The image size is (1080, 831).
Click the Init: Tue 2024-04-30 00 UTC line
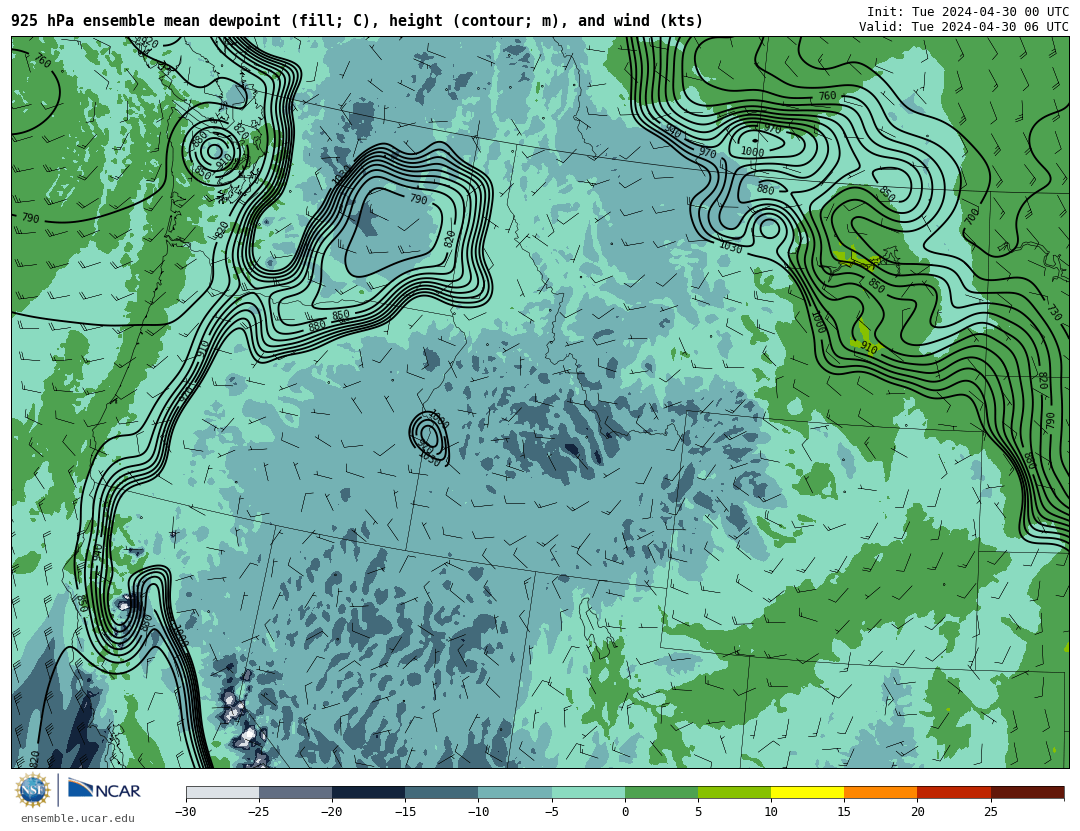coord(968,12)
